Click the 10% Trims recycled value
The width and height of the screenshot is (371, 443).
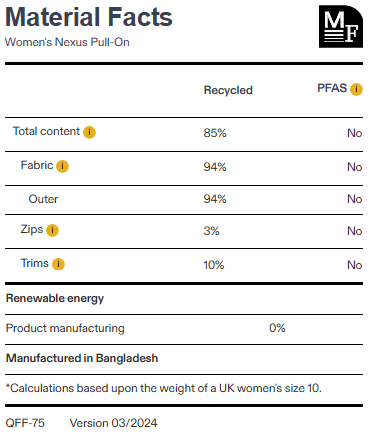pos(214,265)
